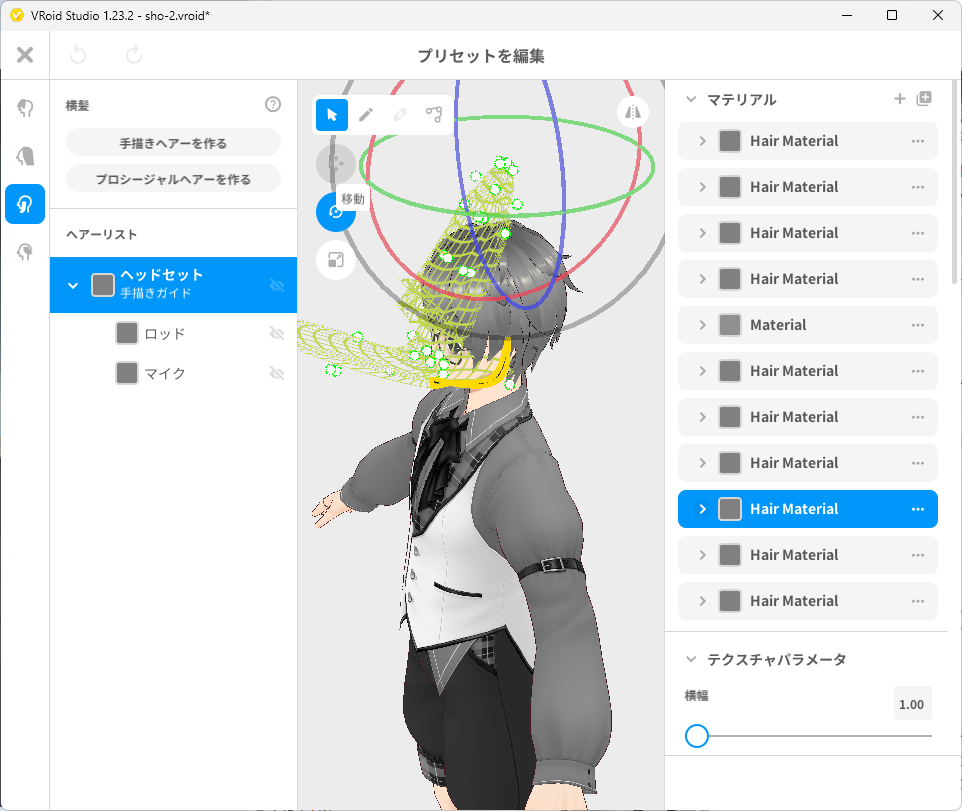Select the arrow selection tool

[x=332, y=115]
